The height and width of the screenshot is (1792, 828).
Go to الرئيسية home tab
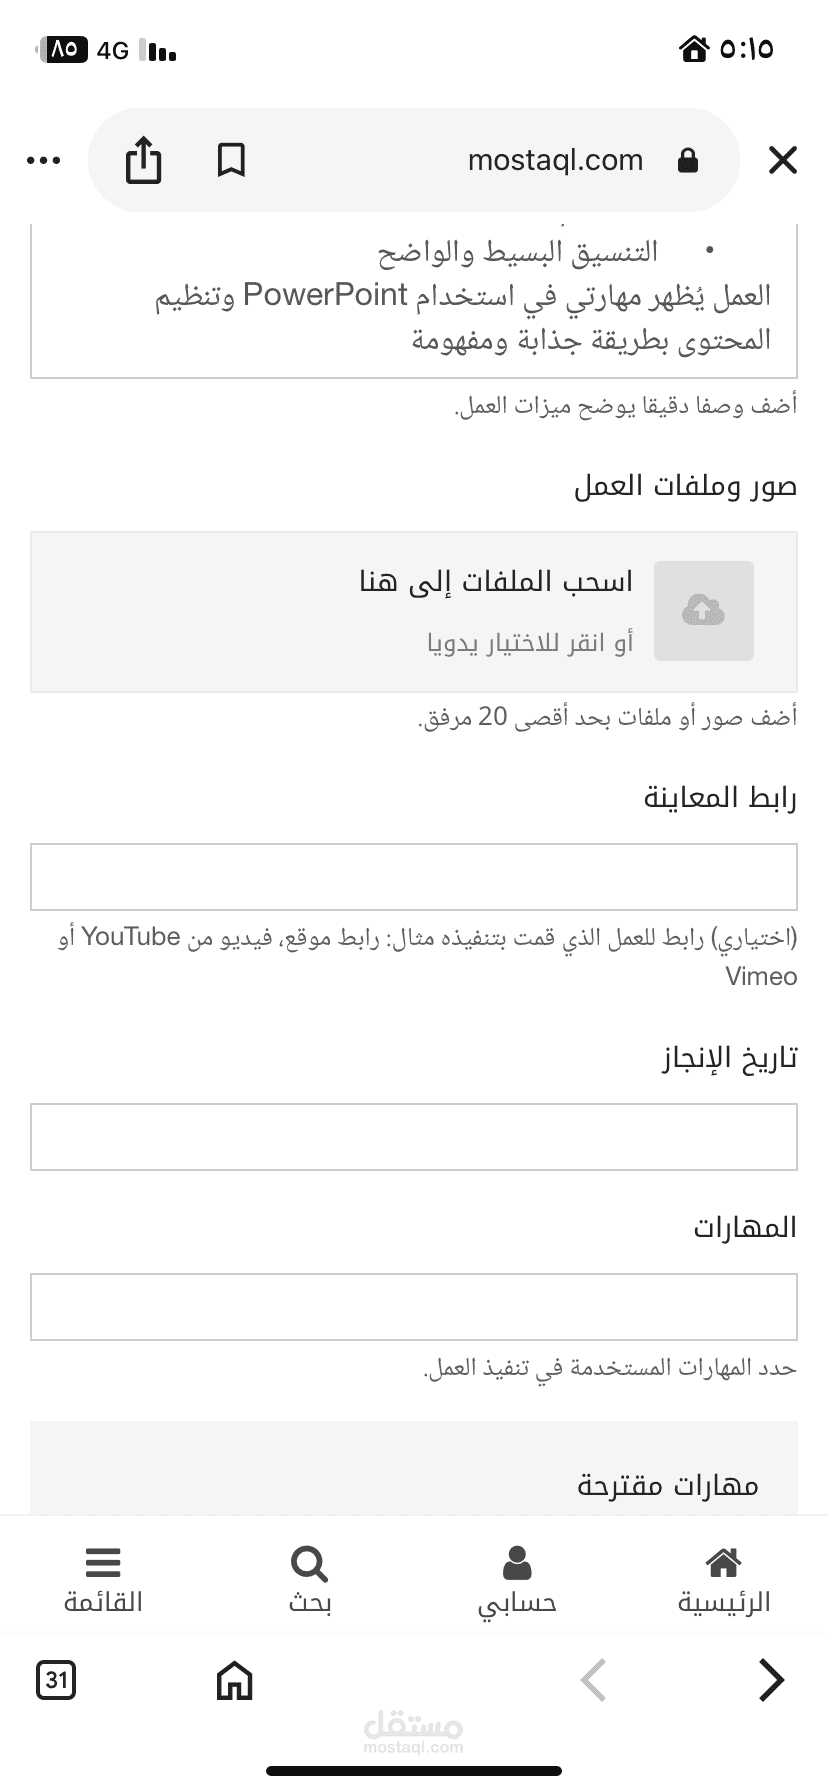[724, 1580]
